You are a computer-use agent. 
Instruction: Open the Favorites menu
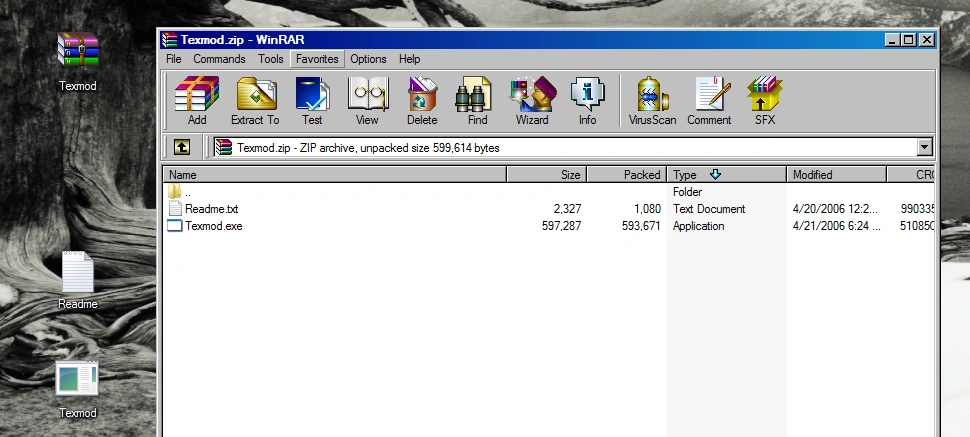[317, 59]
